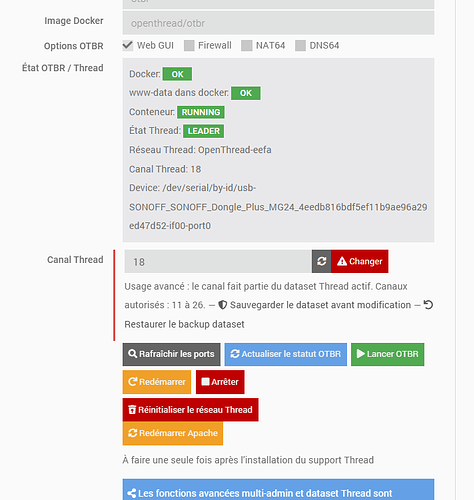The height and width of the screenshot is (500, 474).
Task: Click the shield icon before Sauvegarder le dataset
Action: pyautogui.click(x=223, y=305)
